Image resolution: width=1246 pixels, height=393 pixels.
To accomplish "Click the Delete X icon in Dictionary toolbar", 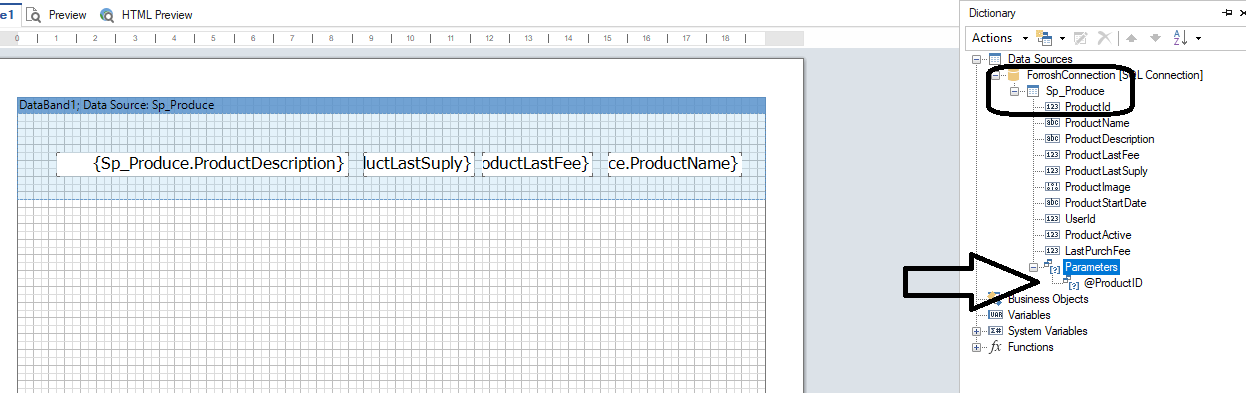I will pos(1104,38).
